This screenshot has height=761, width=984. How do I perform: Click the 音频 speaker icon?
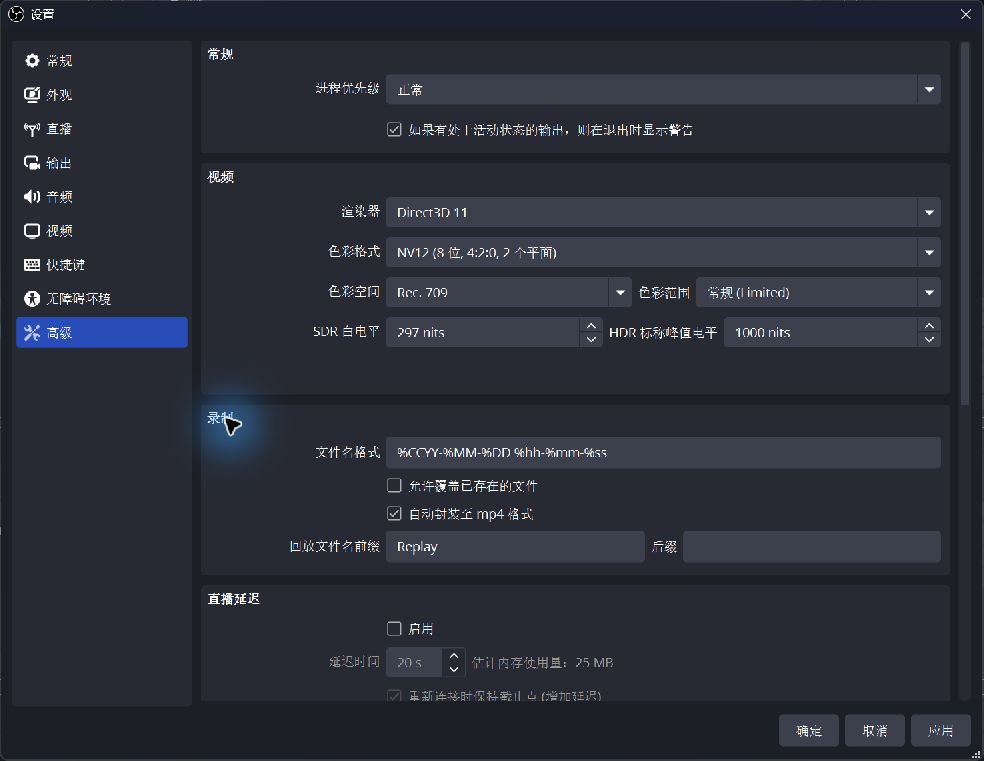tap(31, 197)
